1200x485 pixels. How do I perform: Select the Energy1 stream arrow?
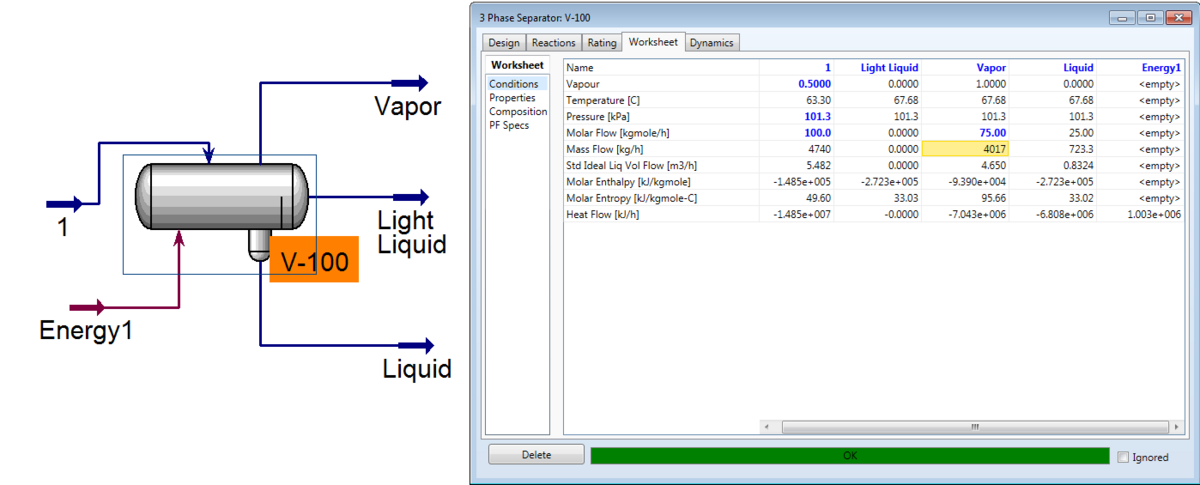pos(89,307)
